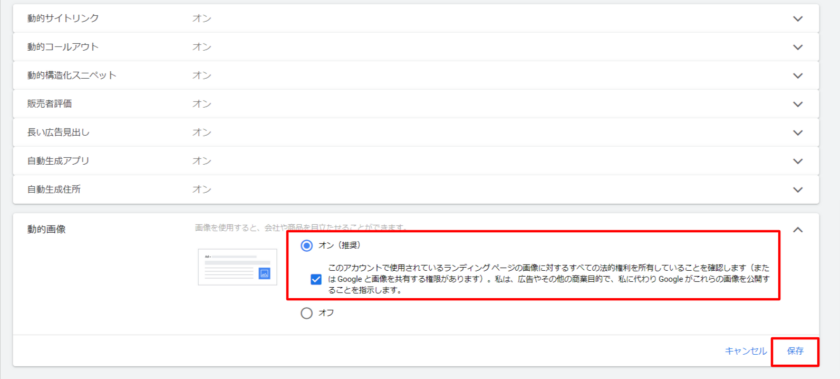Select the オン（推奨）radio button

(306, 246)
